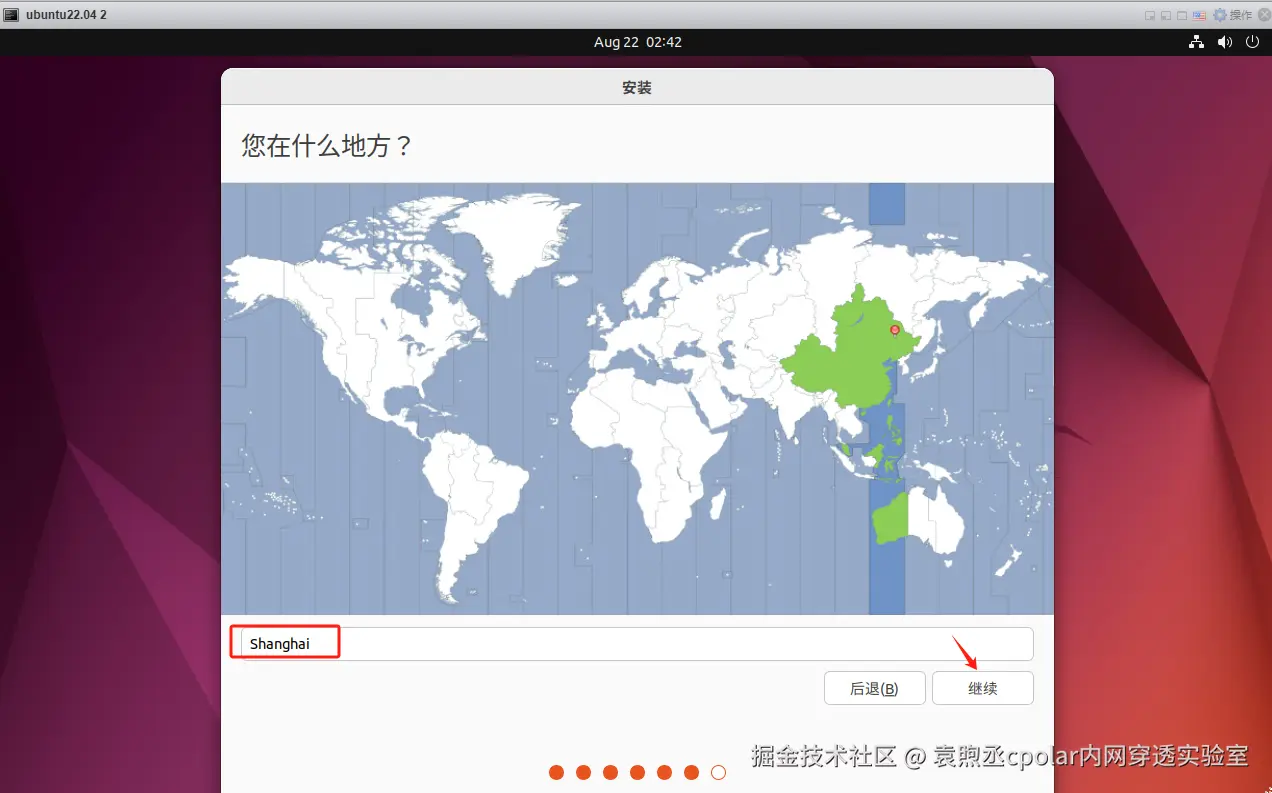Click the Shanghai location text field
This screenshot has height=793, width=1272.
pos(637,644)
